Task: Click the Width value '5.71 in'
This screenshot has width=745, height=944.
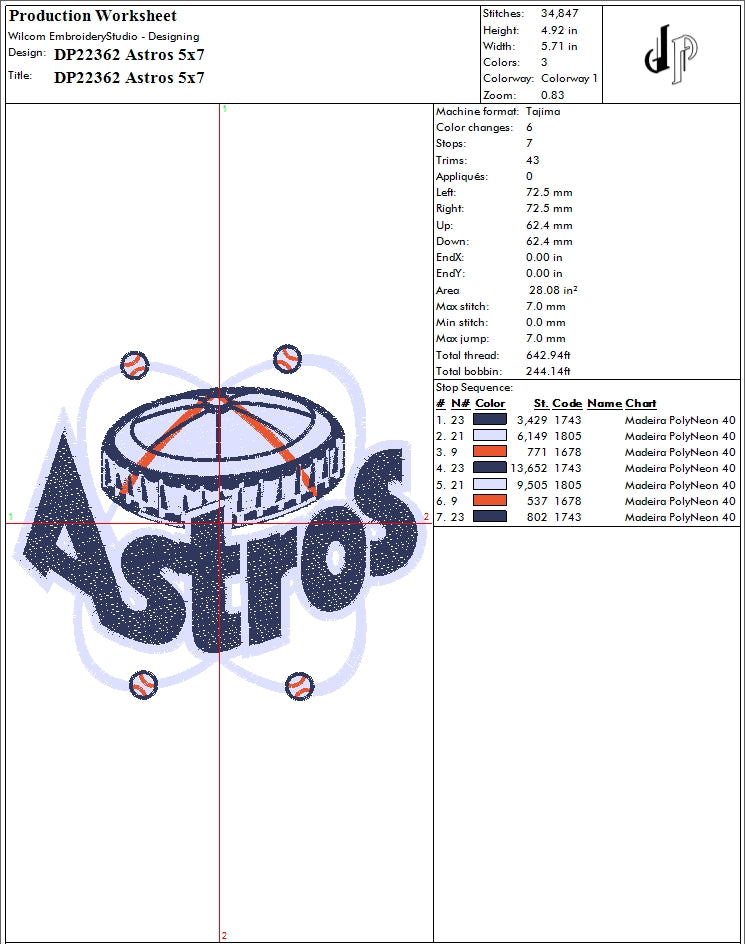Action: point(559,46)
